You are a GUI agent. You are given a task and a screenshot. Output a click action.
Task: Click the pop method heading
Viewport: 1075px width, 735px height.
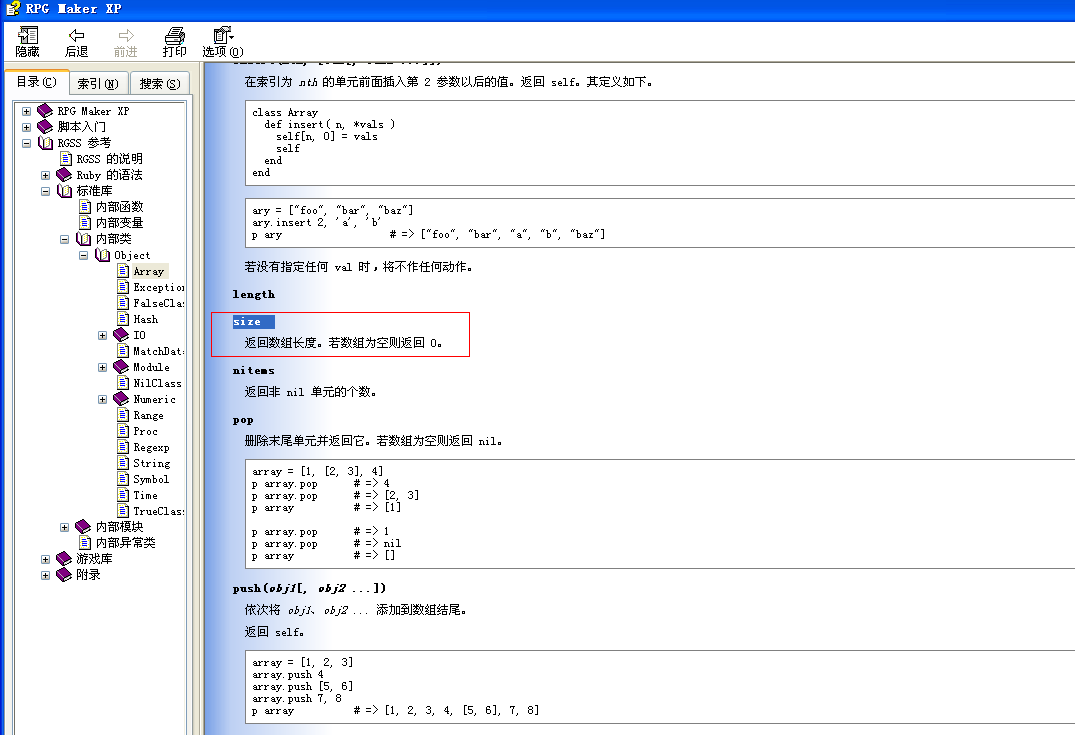click(x=243, y=420)
